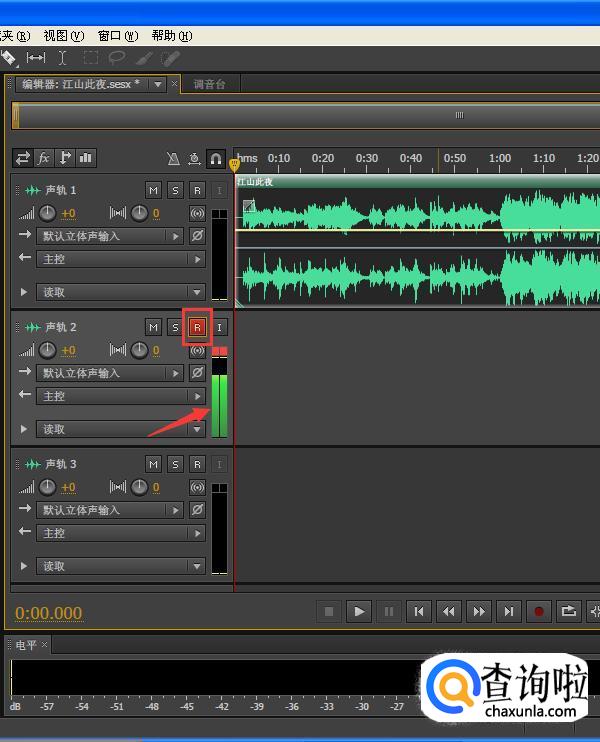Show the track effects (fx) section
The width and height of the screenshot is (600, 742).
[44, 158]
